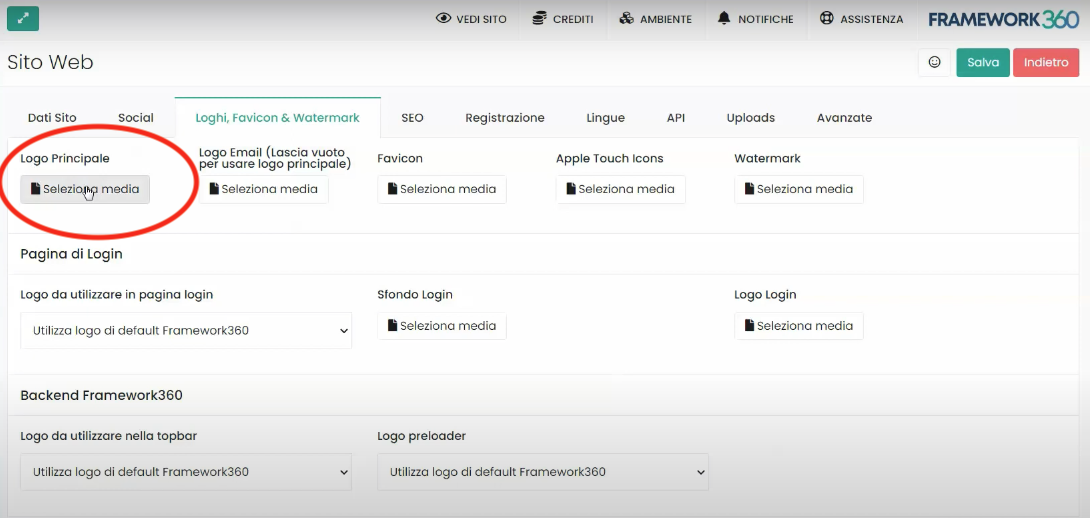The width and height of the screenshot is (1090, 518).
Task: Open the Lingue tab
Action: [x=605, y=118]
